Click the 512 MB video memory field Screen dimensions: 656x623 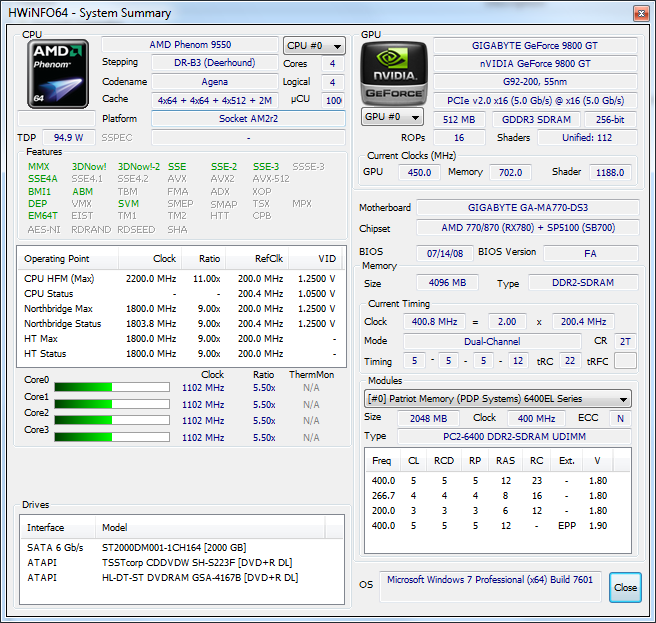click(x=459, y=120)
